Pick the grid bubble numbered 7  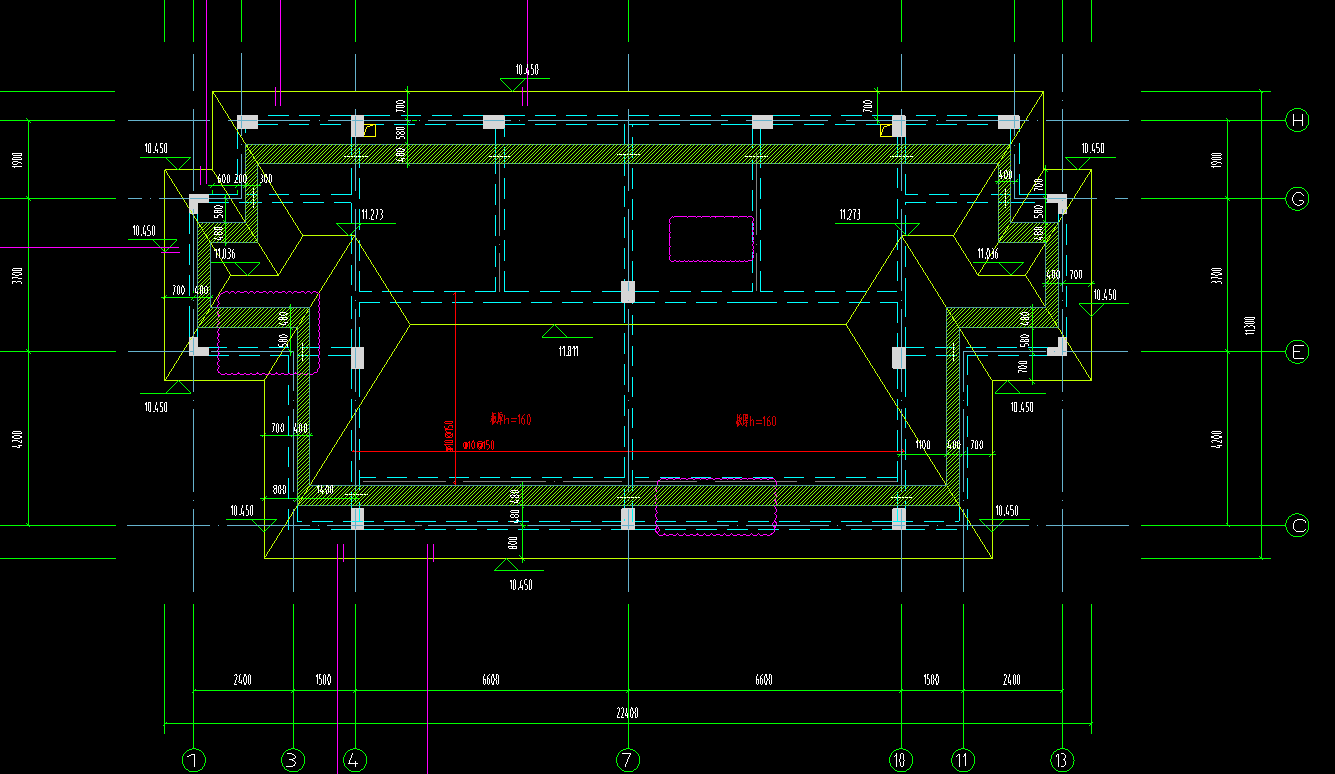(627, 760)
